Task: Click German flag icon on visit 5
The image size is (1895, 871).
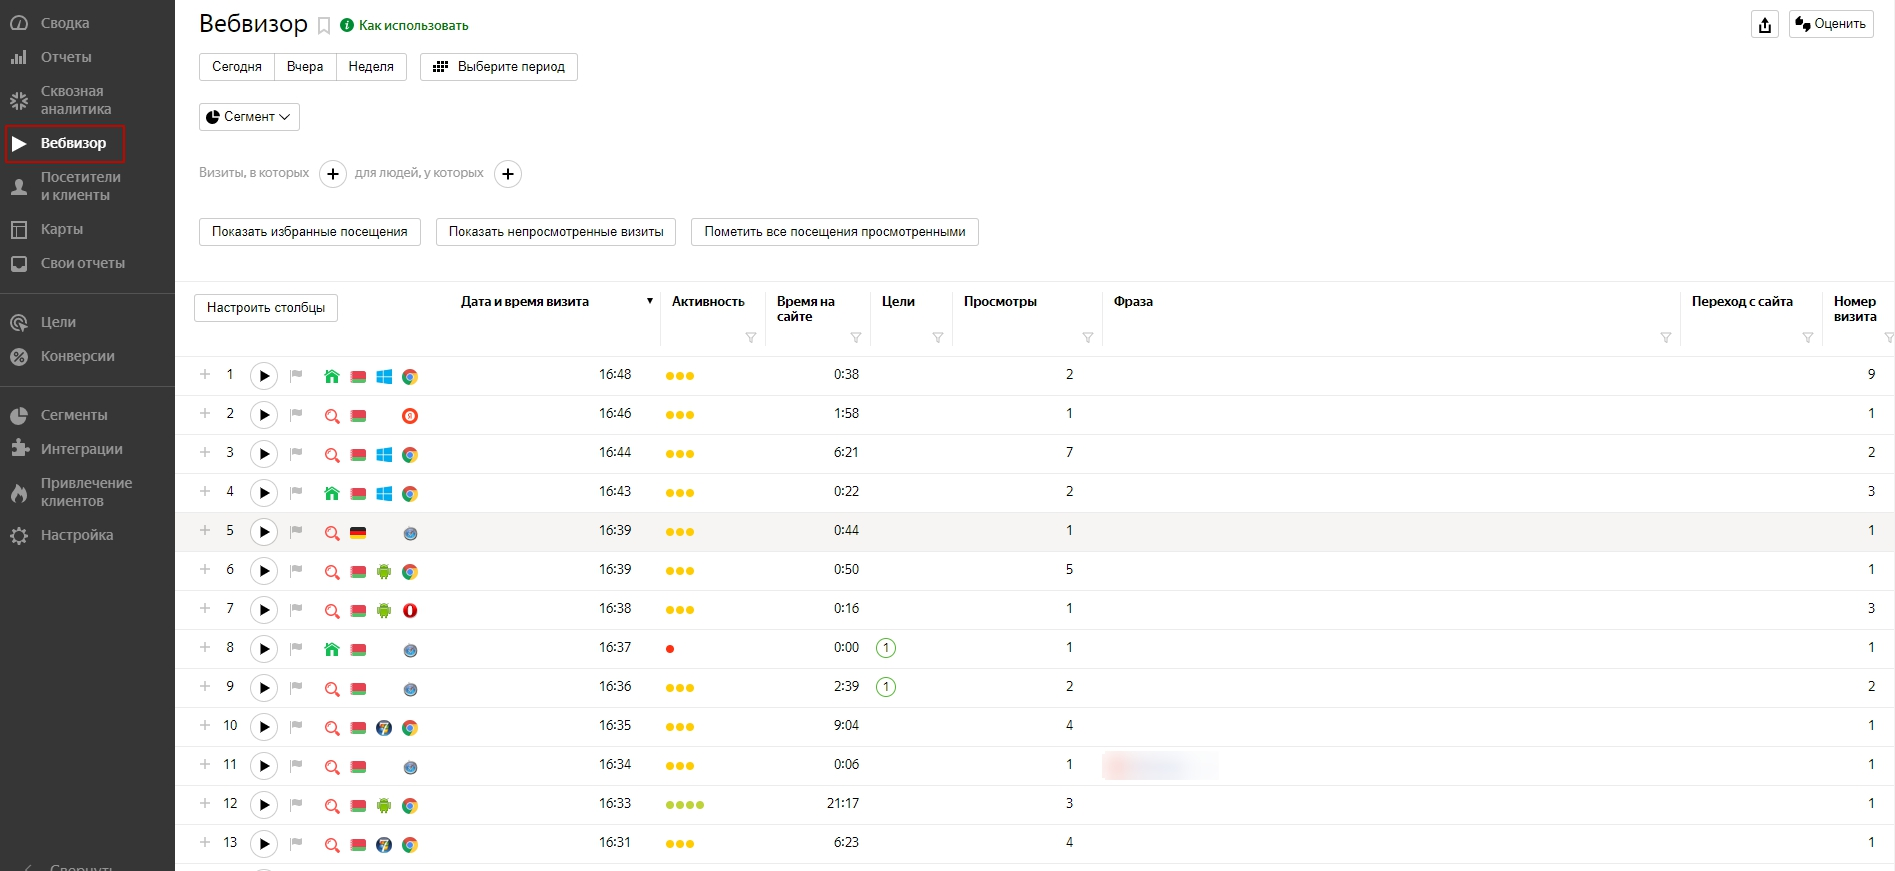Action: [x=358, y=533]
